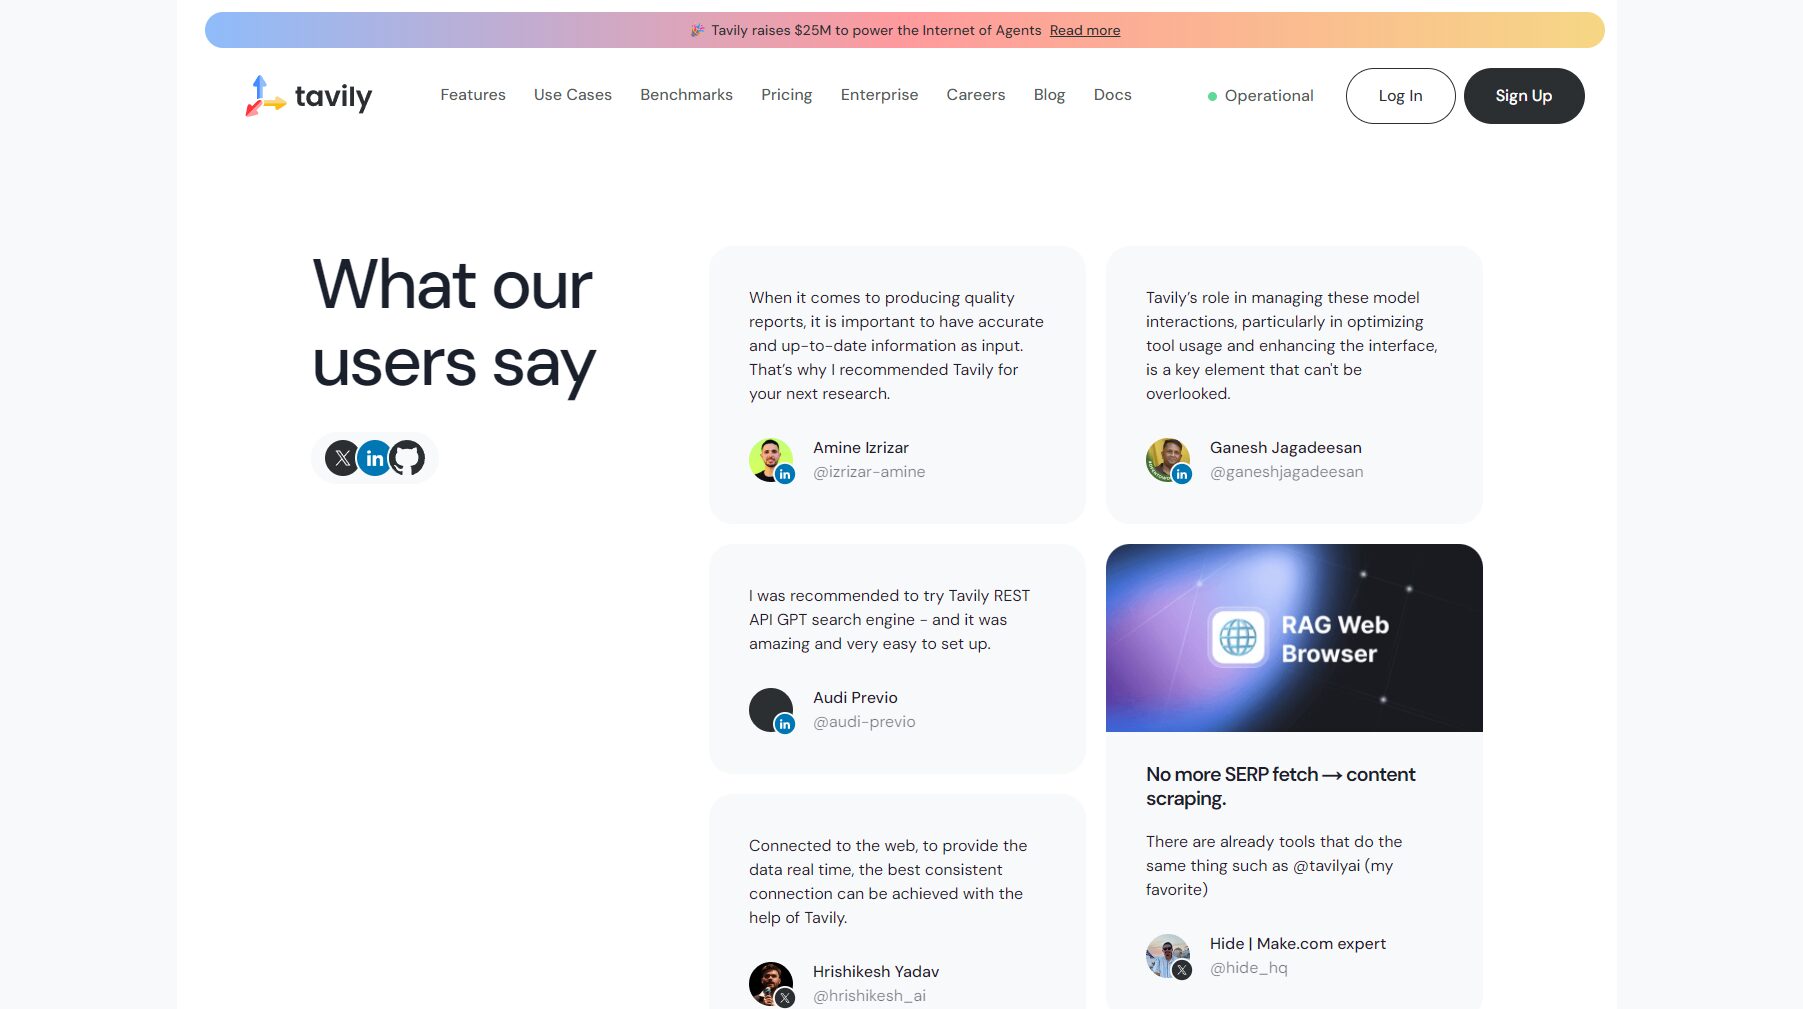Follow the Read more banner link
This screenshot has height=1009, width=1803.
[1084, 31]
